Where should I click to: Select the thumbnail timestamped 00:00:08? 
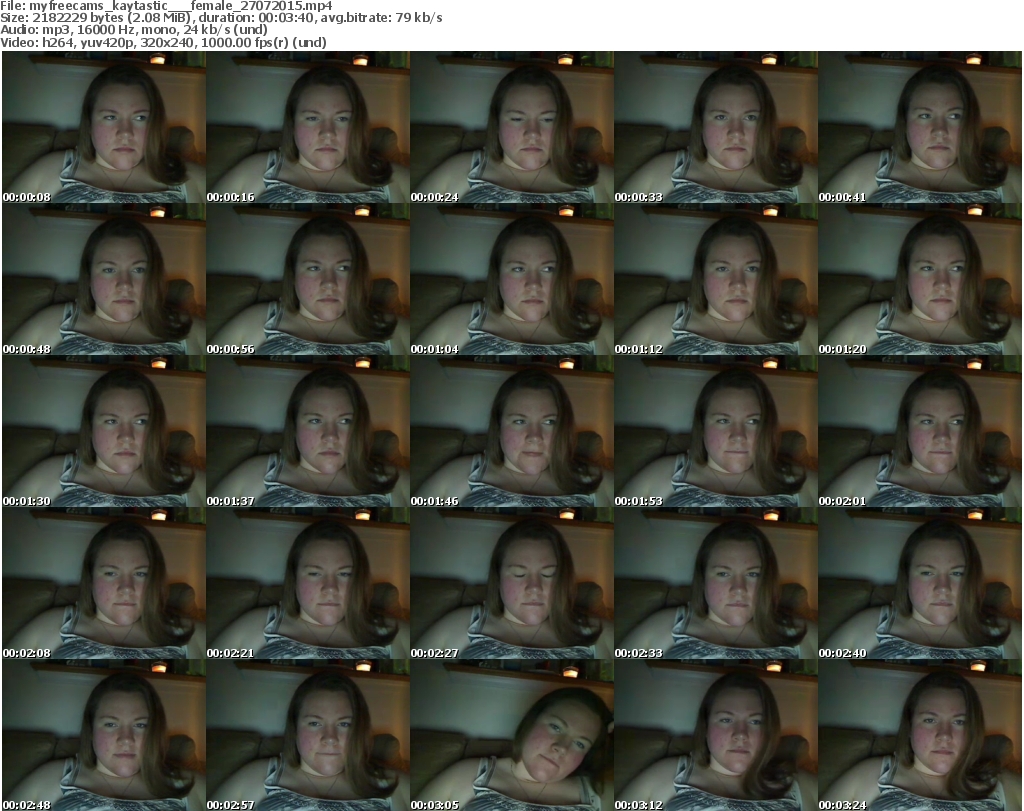coord(104,127)
